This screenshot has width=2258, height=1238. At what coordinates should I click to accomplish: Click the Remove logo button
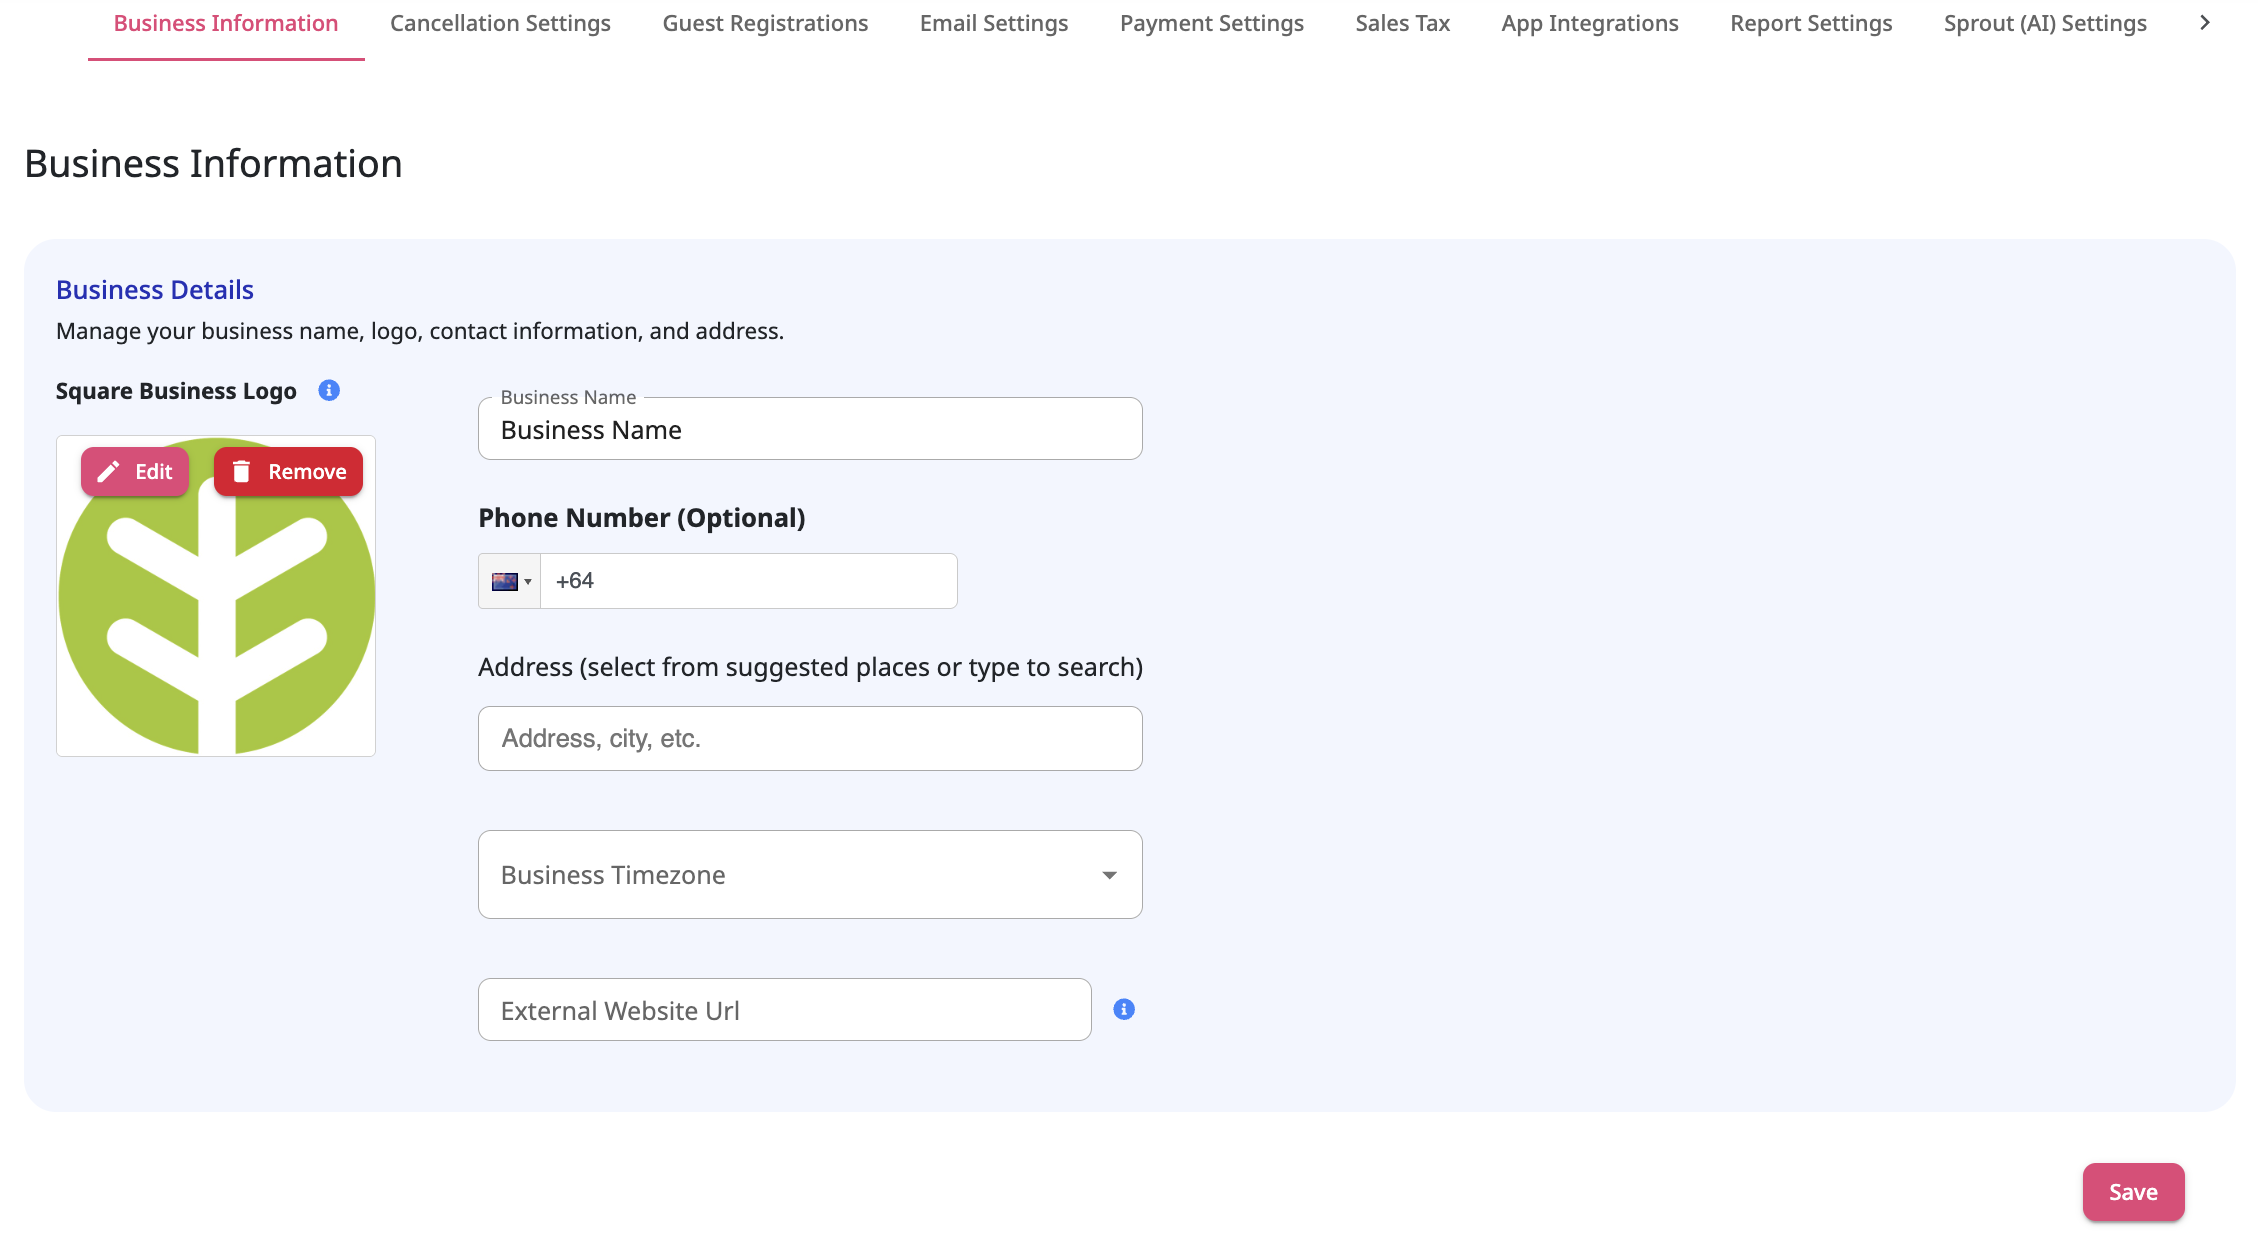[x=288, y=472]
